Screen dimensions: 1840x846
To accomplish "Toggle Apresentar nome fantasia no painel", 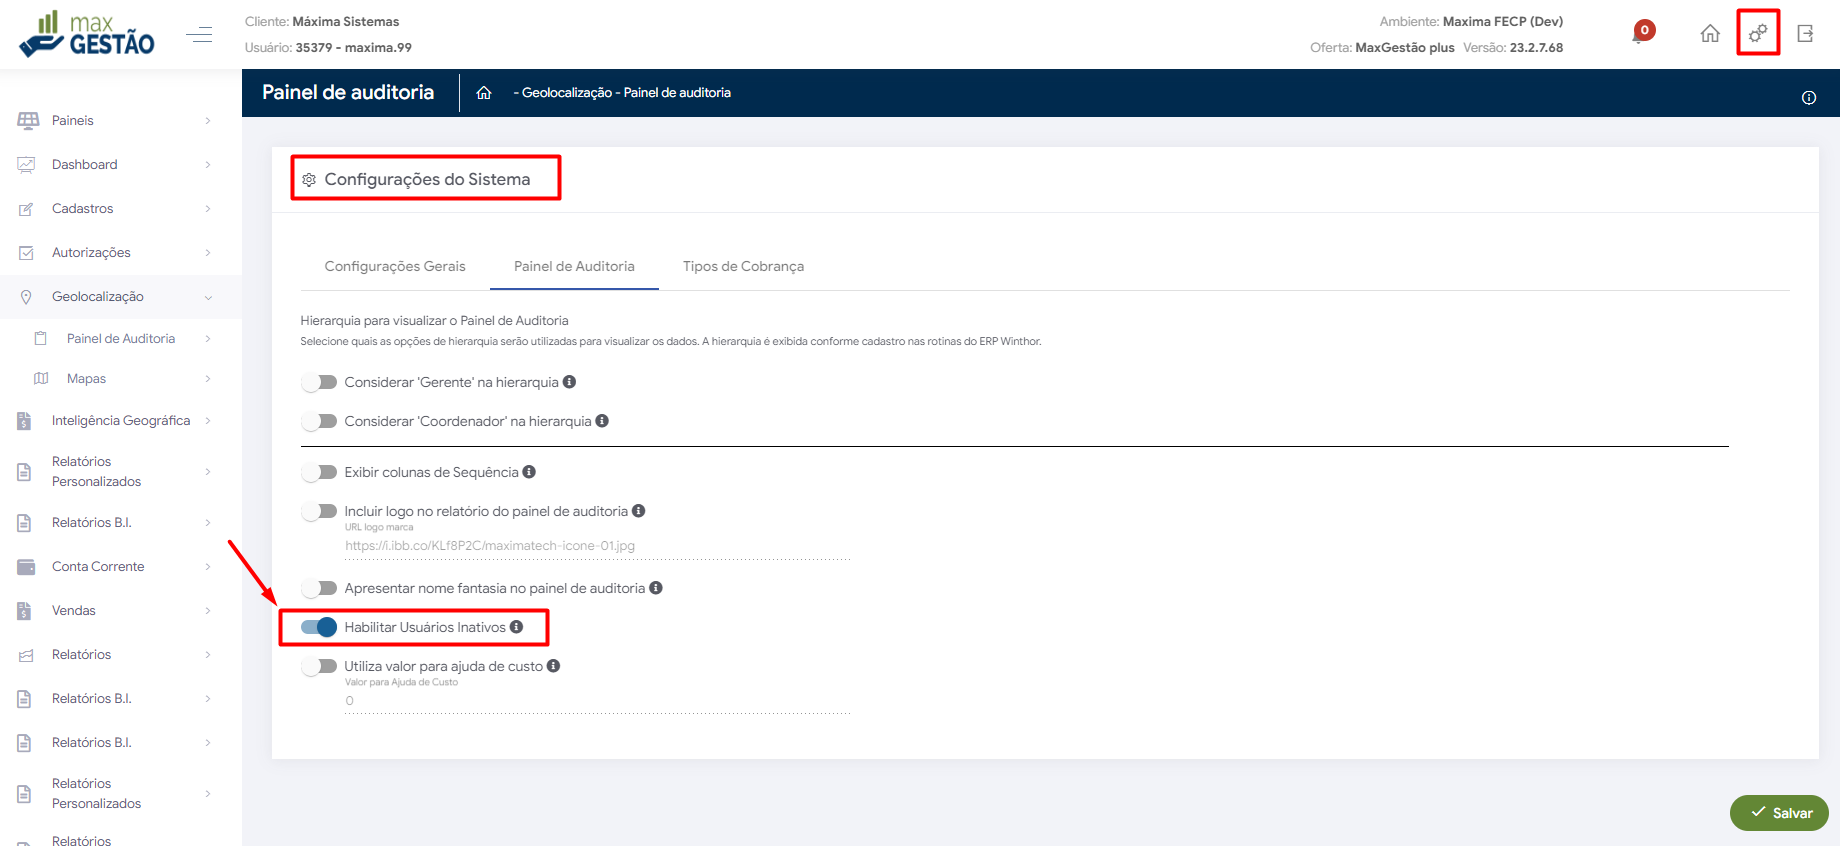I will coord(319,588).
